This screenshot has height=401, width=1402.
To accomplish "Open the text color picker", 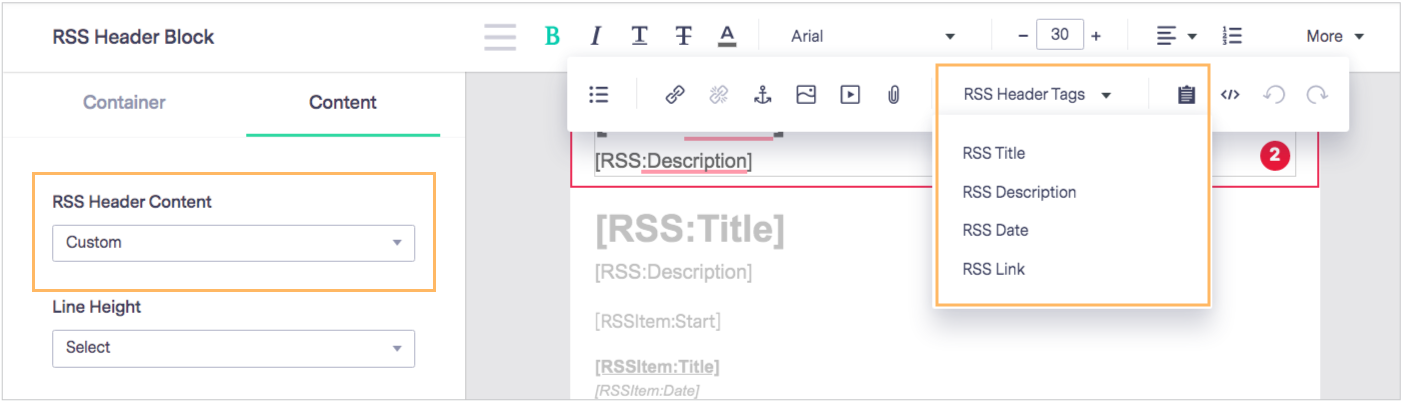I will (x=727, y=36).
